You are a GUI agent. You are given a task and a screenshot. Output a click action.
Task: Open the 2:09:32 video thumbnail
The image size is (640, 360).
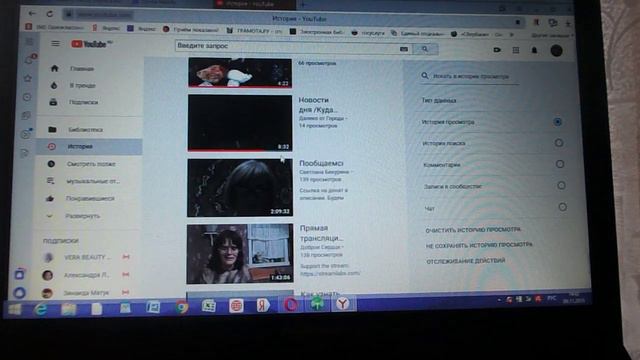coord(240,187)
